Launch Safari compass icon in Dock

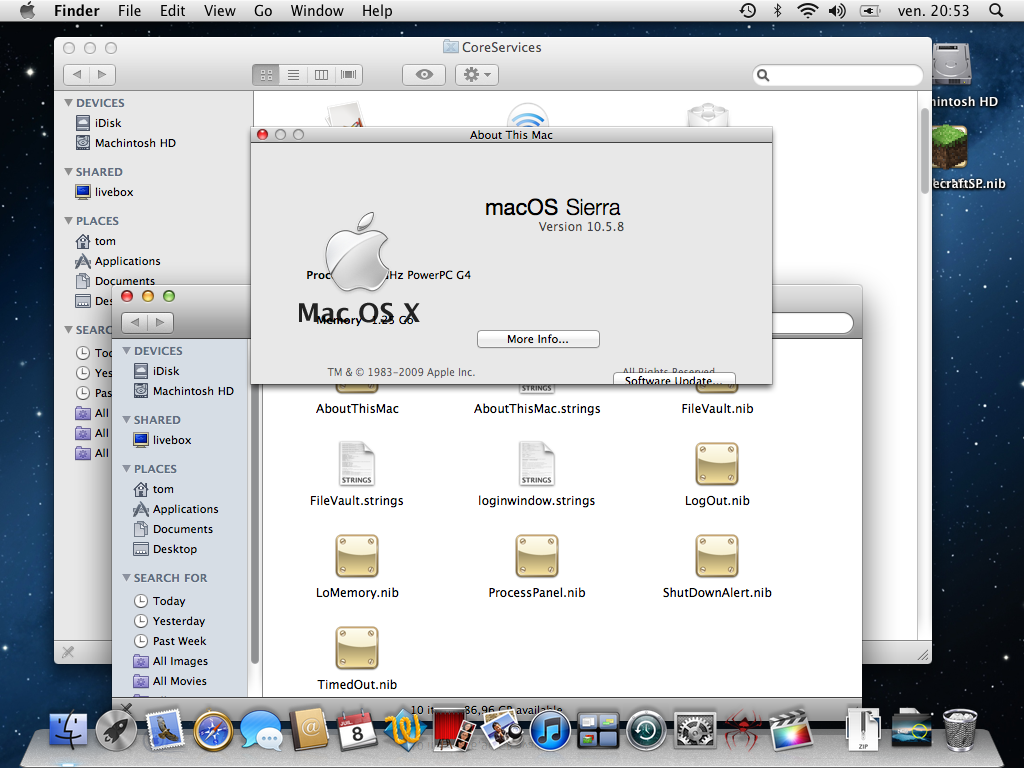[213, 731]
